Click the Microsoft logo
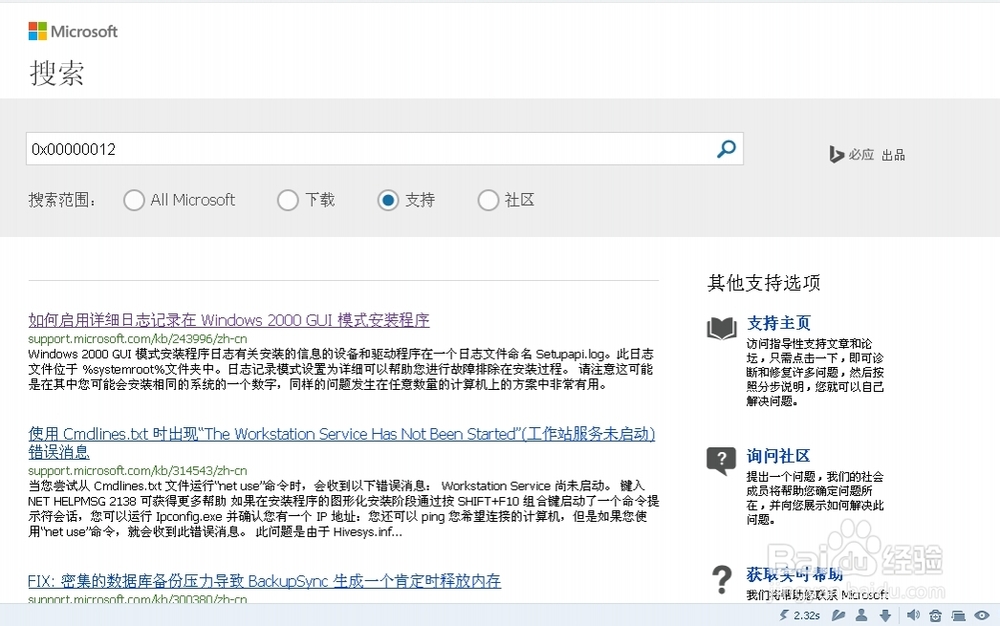Screen dimensions: 1000x626 point(73,31)
